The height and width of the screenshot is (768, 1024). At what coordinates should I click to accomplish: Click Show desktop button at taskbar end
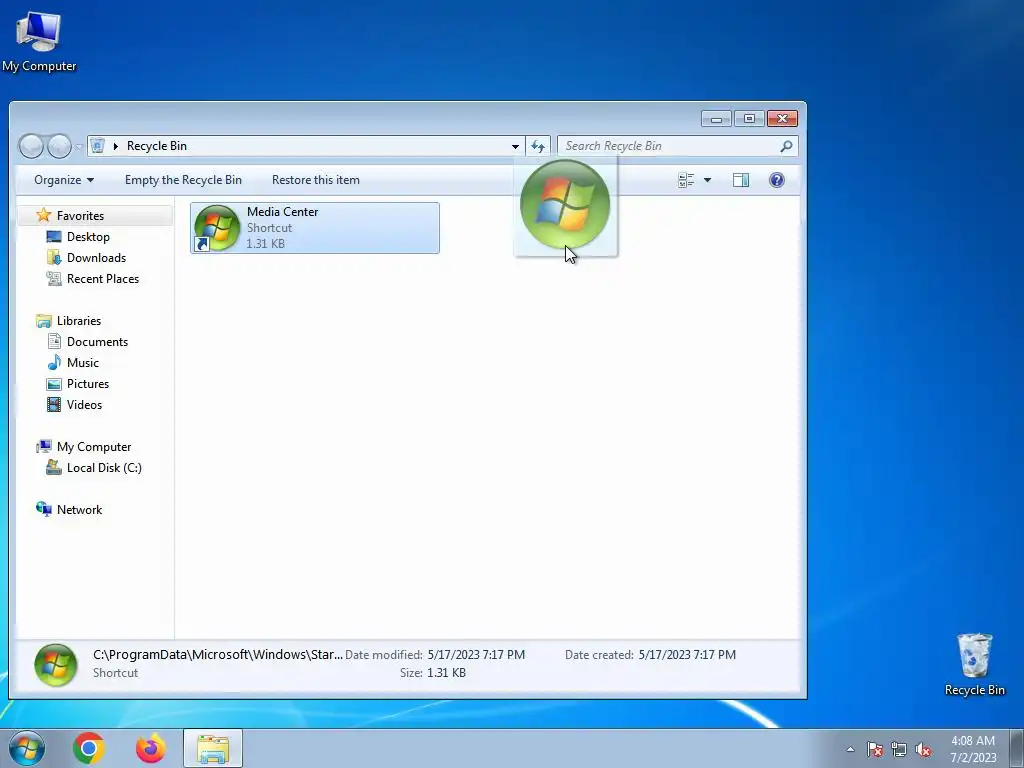1016,748
